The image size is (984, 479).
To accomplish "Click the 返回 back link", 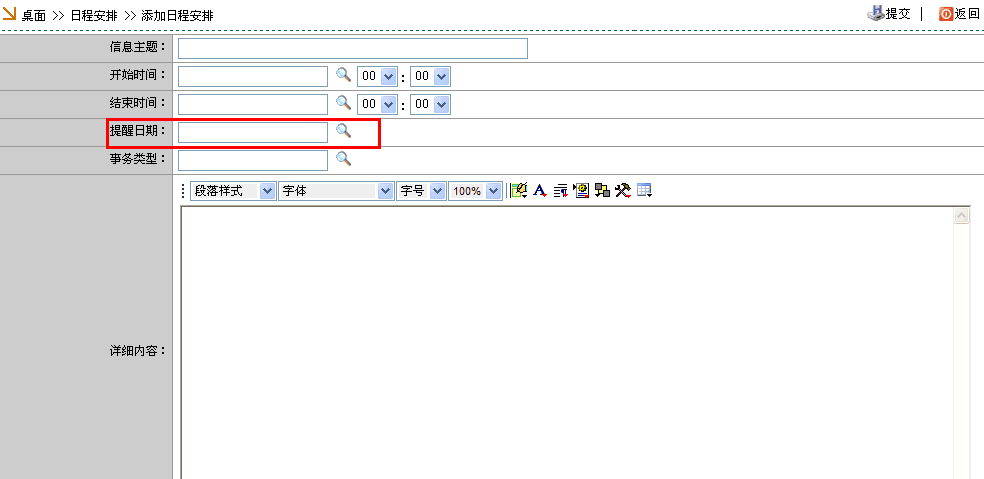I will (966, 14).
